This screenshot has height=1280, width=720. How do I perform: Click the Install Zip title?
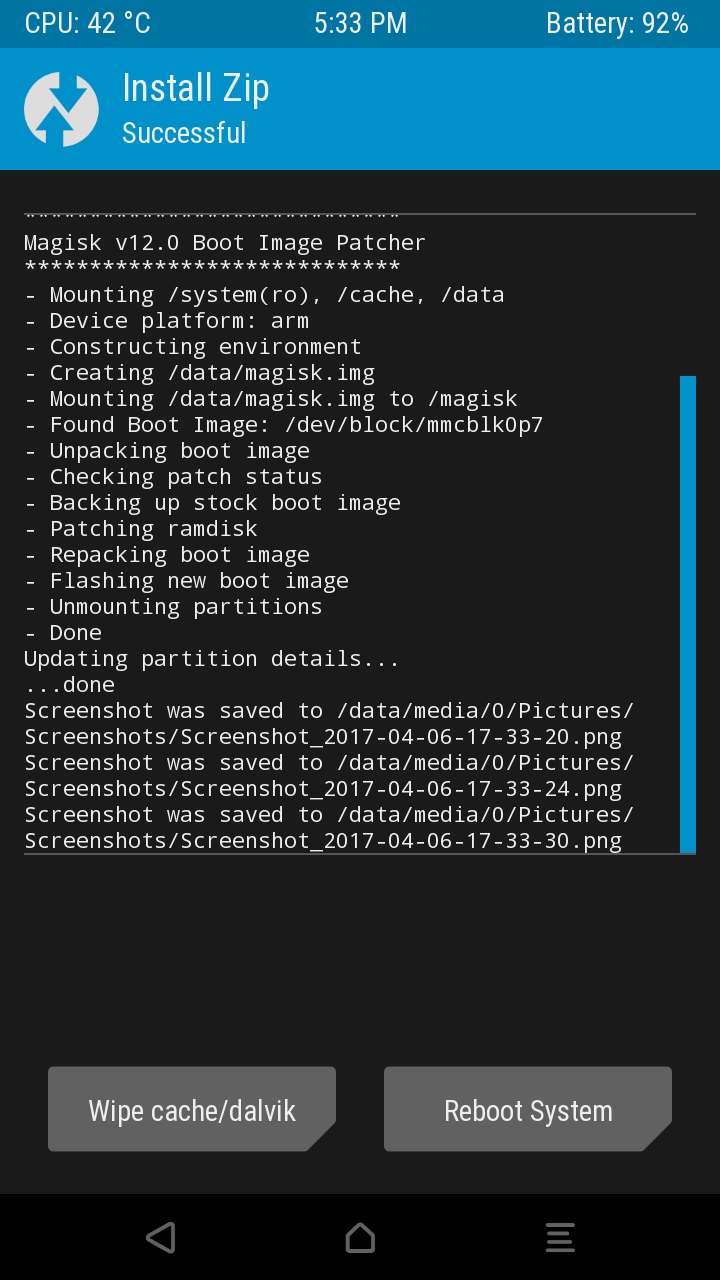tap(196, 89)
